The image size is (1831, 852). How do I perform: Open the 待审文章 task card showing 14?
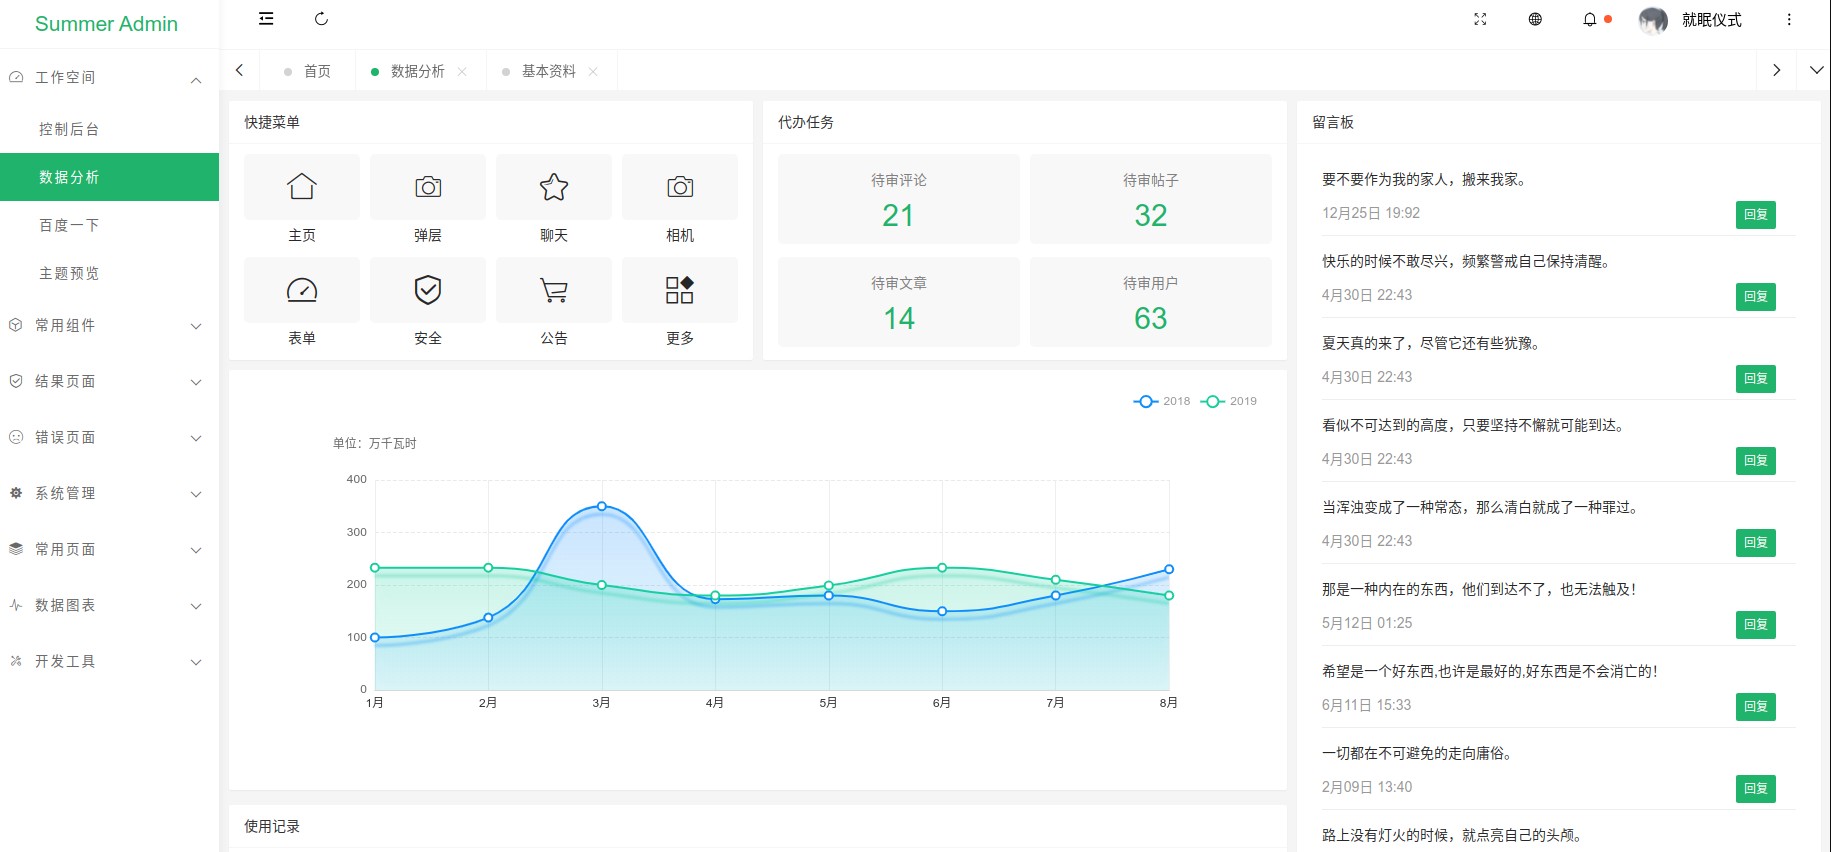pos(899,302)
